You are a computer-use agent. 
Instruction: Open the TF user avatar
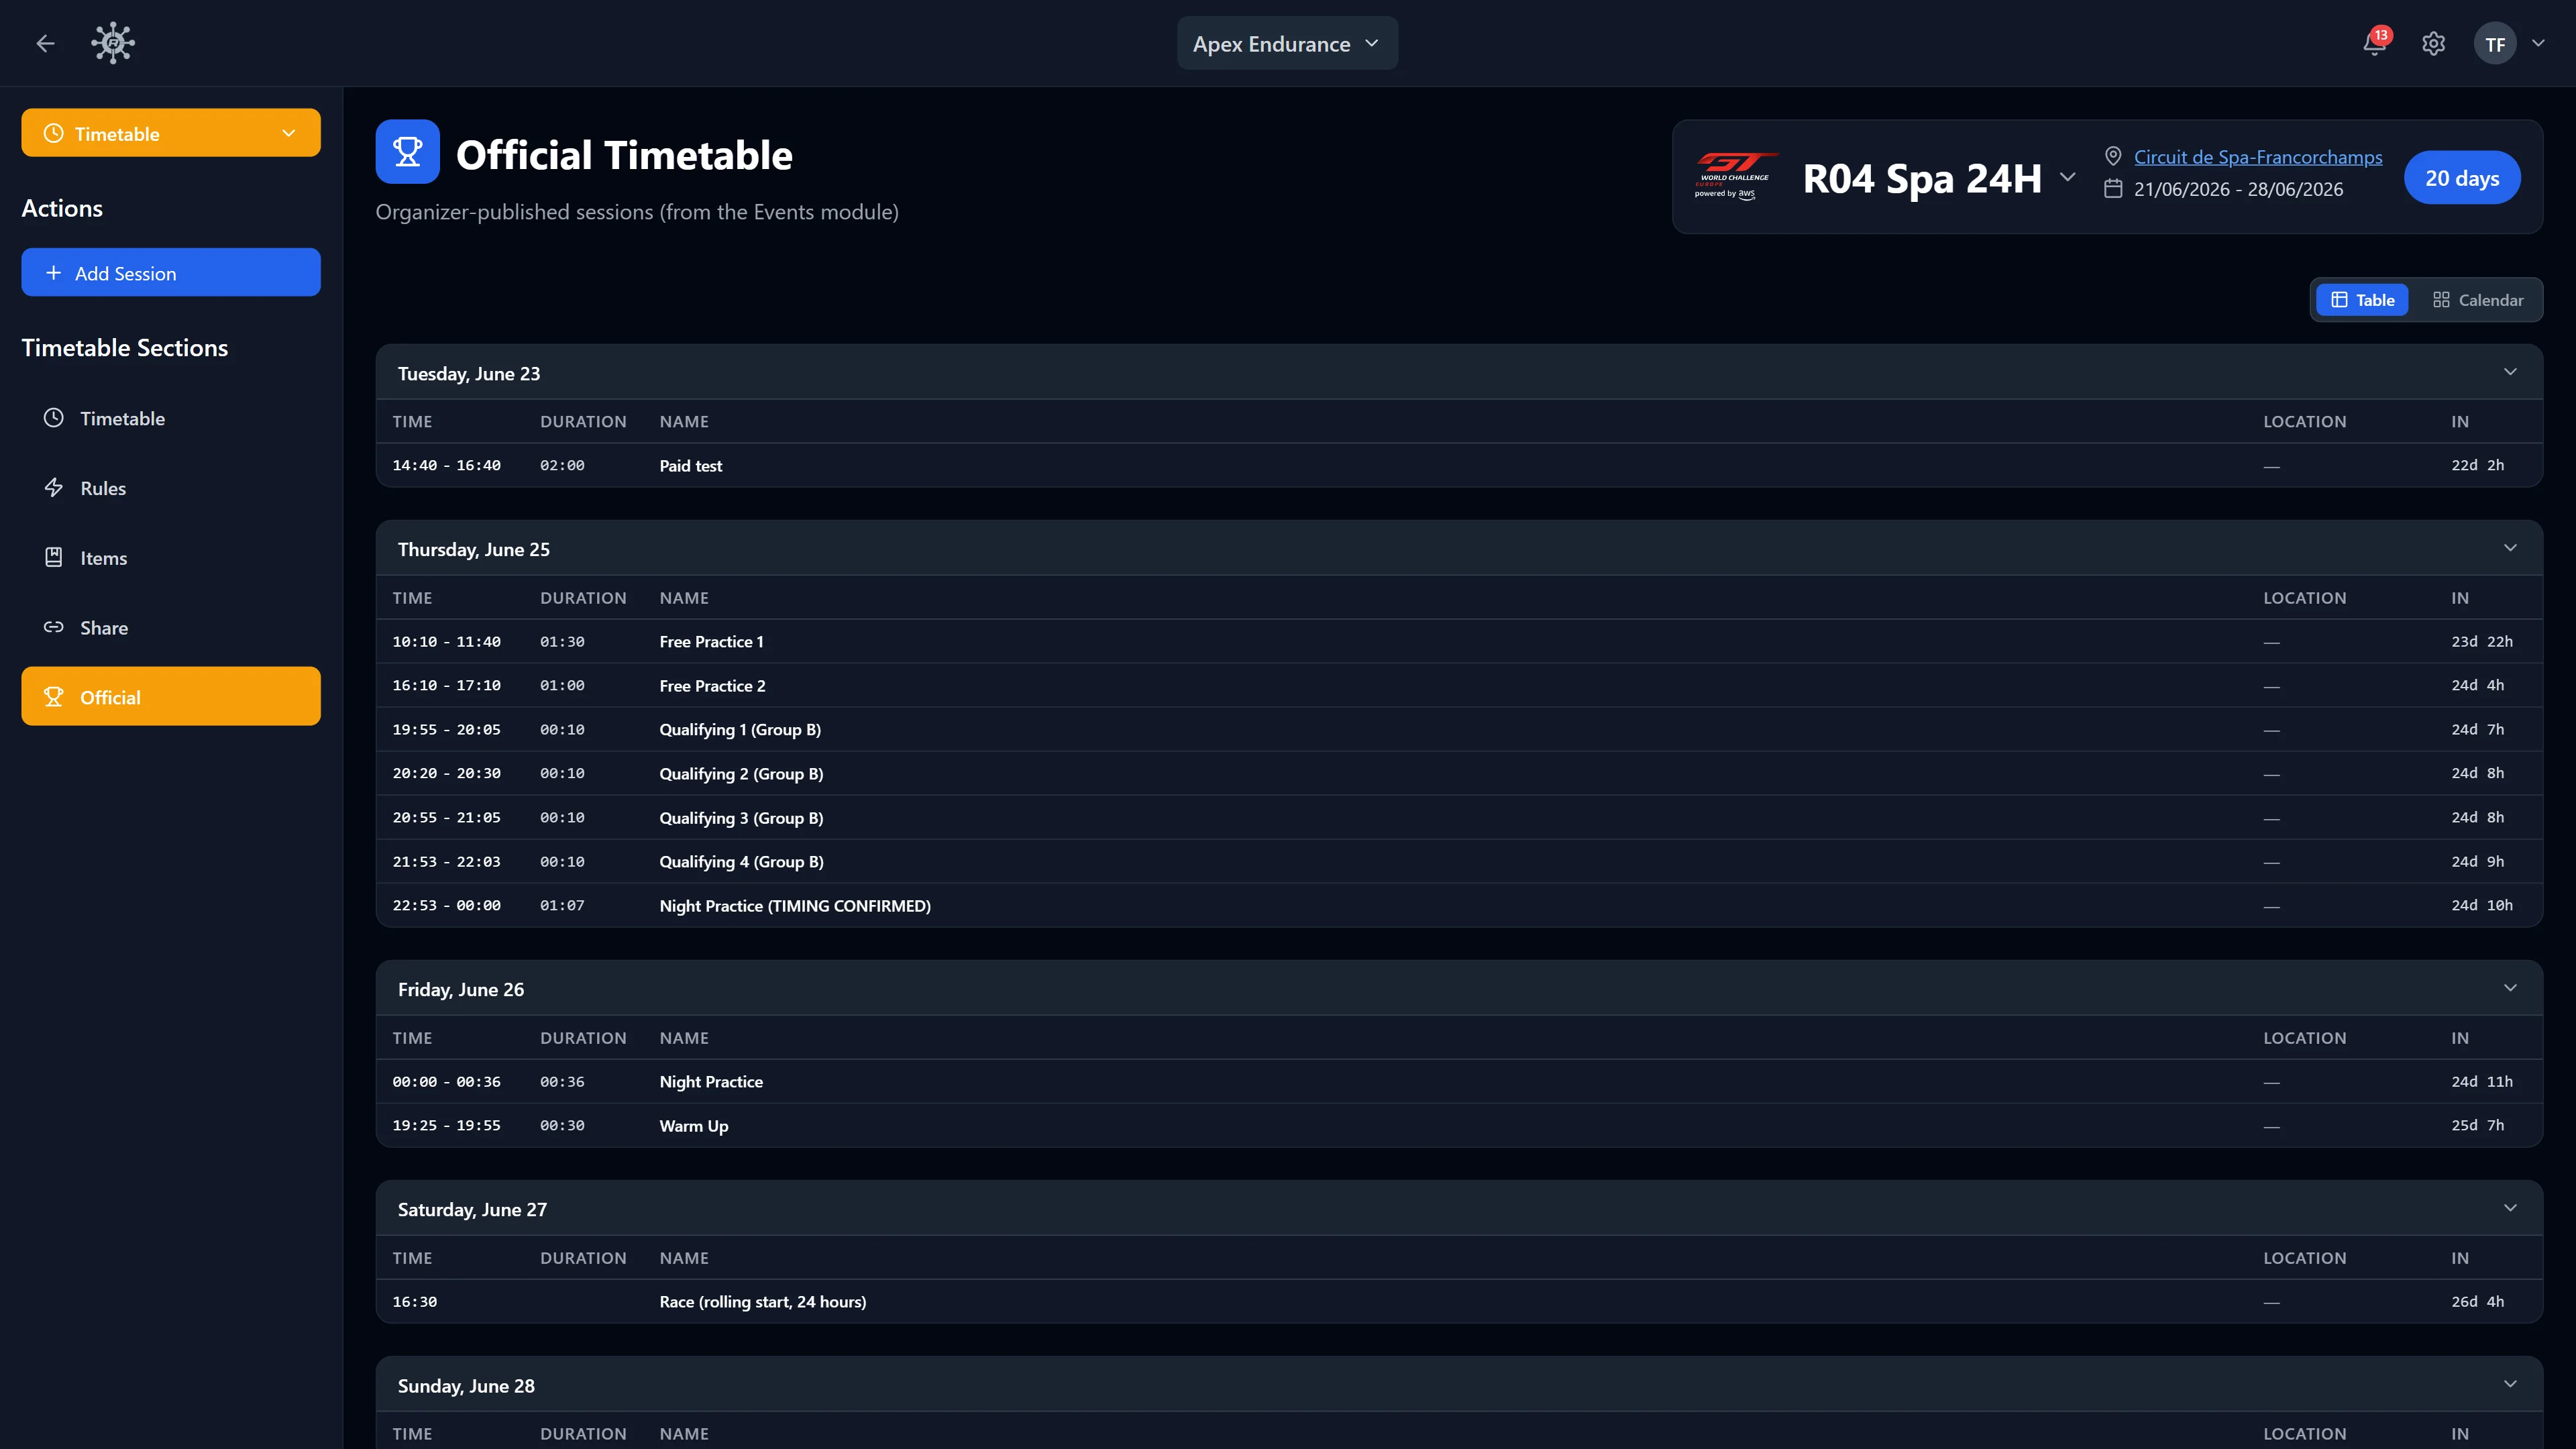pyautogui.click(x=2495, y=44)
